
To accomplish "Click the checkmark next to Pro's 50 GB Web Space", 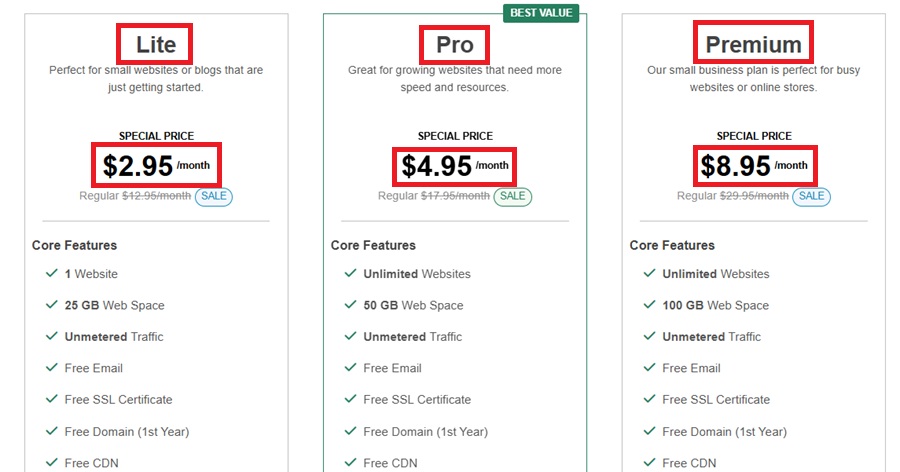I will point(350,305).
